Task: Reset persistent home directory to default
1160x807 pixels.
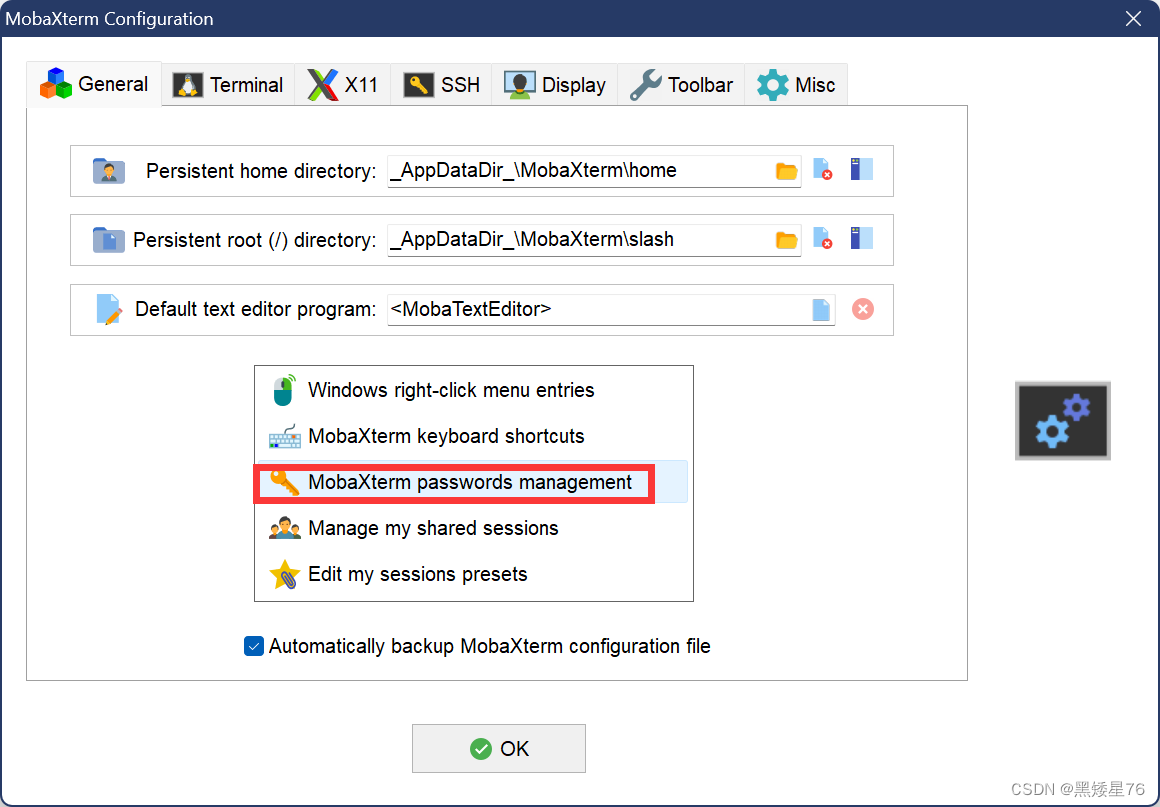Action: [x=823, y=169]
